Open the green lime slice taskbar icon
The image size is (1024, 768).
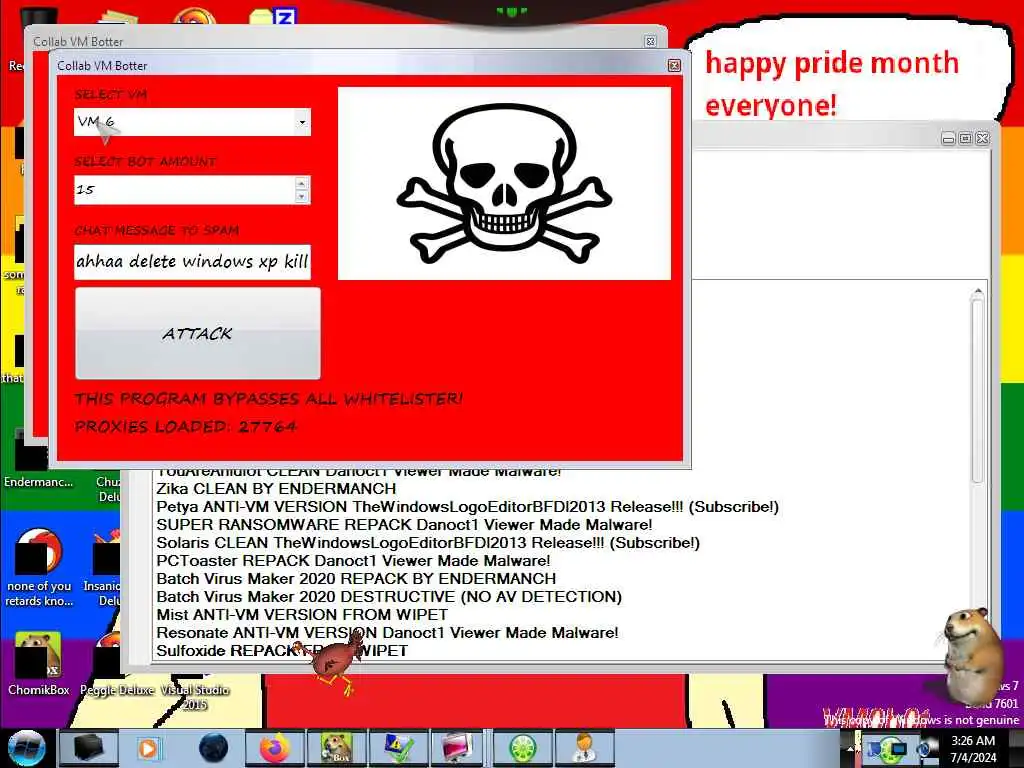click(x=523, y=748)
